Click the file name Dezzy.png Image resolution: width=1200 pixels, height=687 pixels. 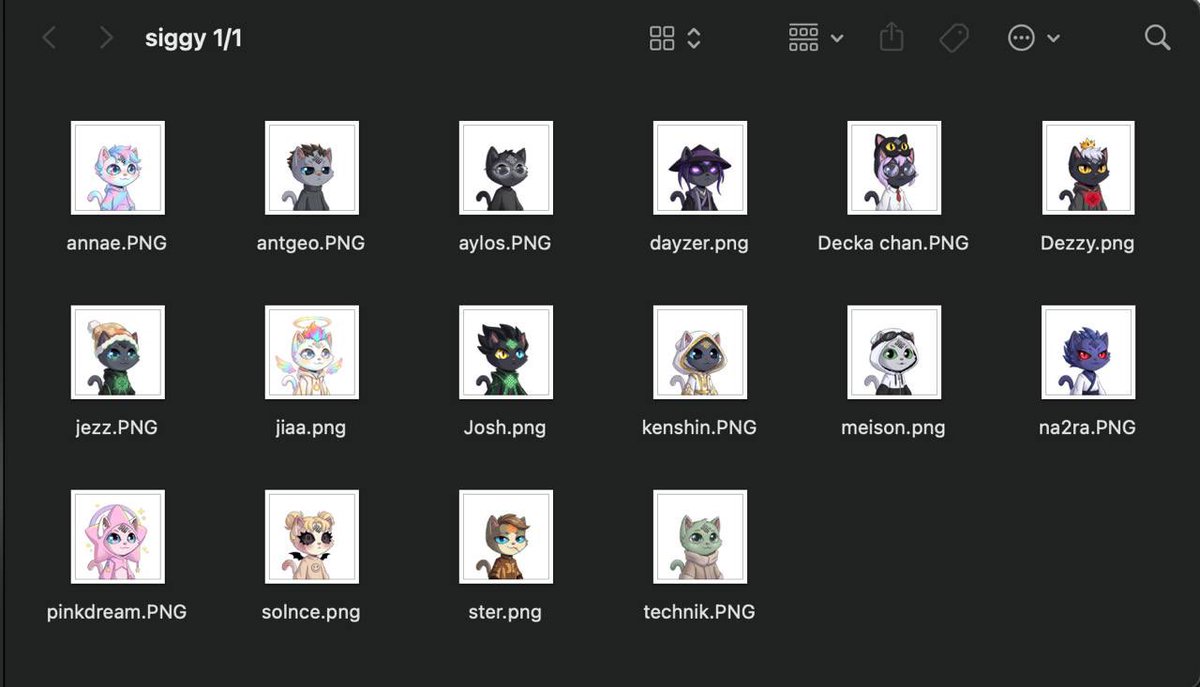1087,243
